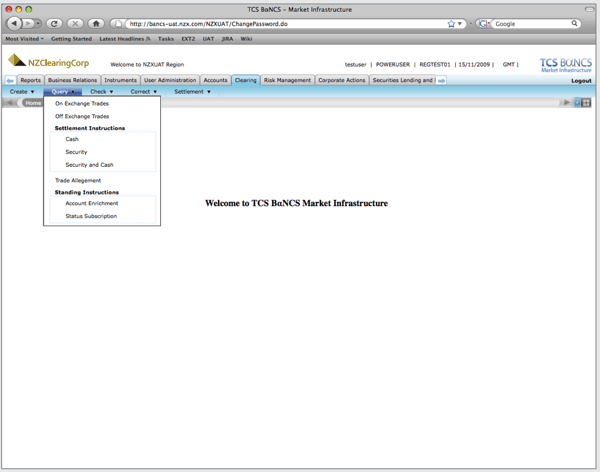
Task: Select Cash under Settlement Instructions
Action: tap(72, 139)
